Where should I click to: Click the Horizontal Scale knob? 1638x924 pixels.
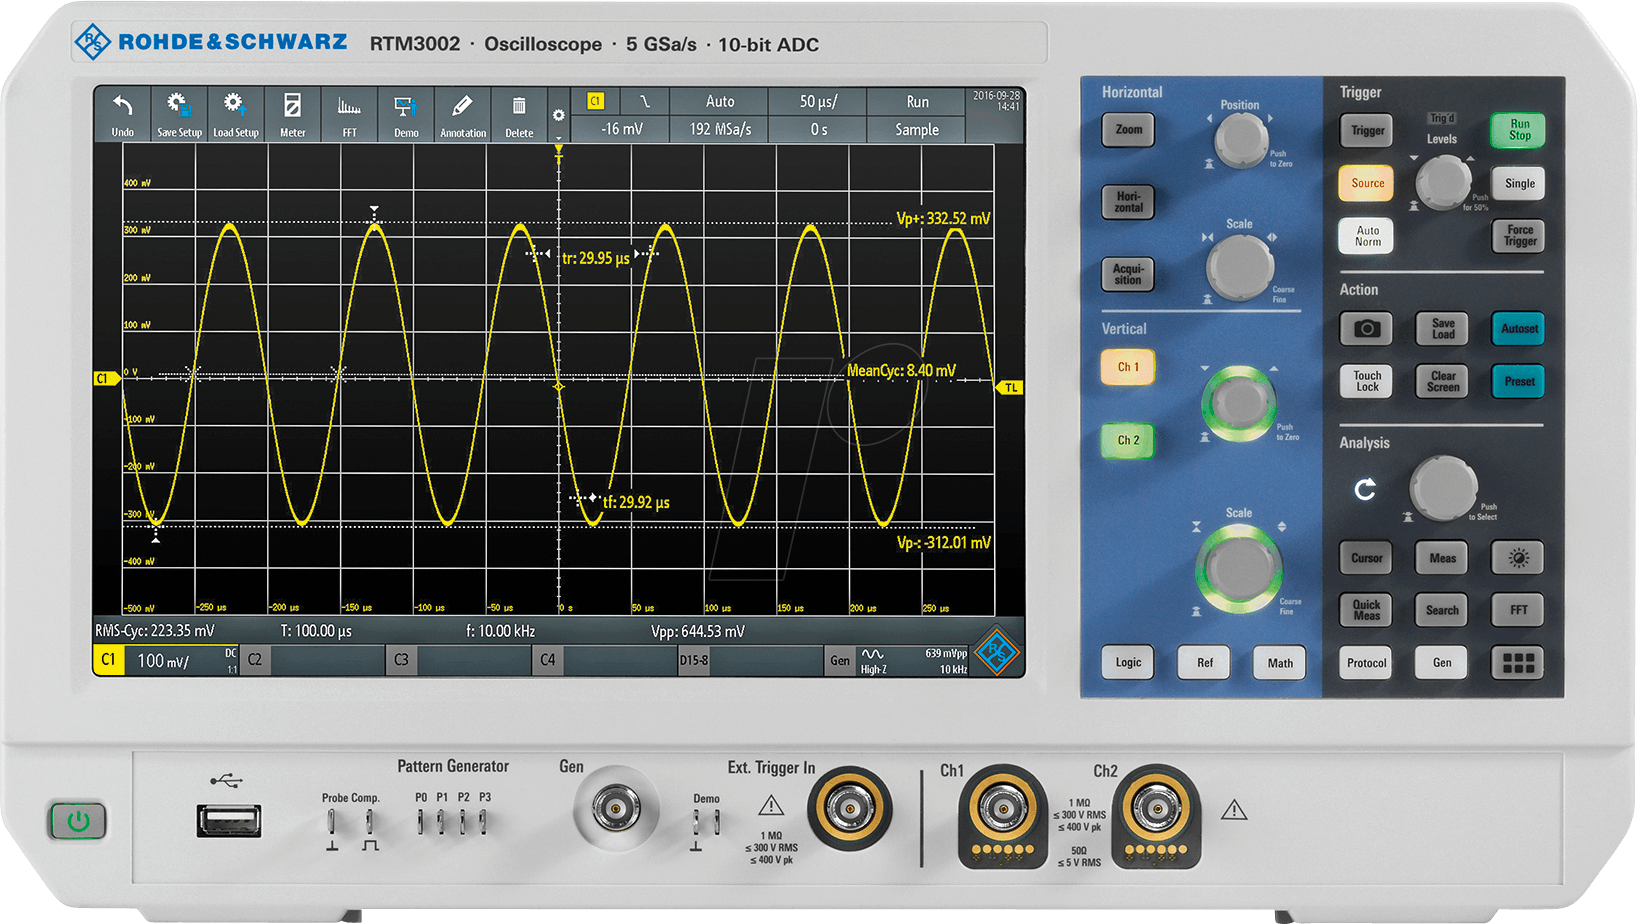[x=1239, y=267]
